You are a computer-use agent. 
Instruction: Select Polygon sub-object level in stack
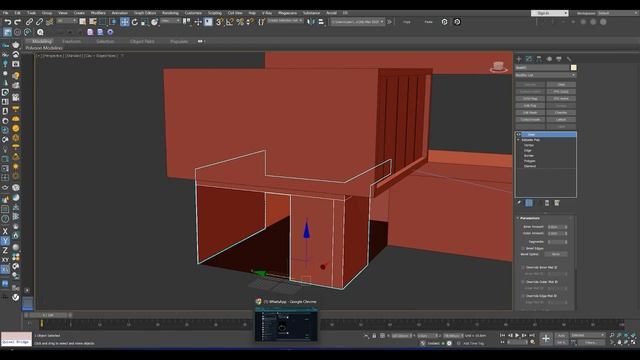click(x=529, y=161)
